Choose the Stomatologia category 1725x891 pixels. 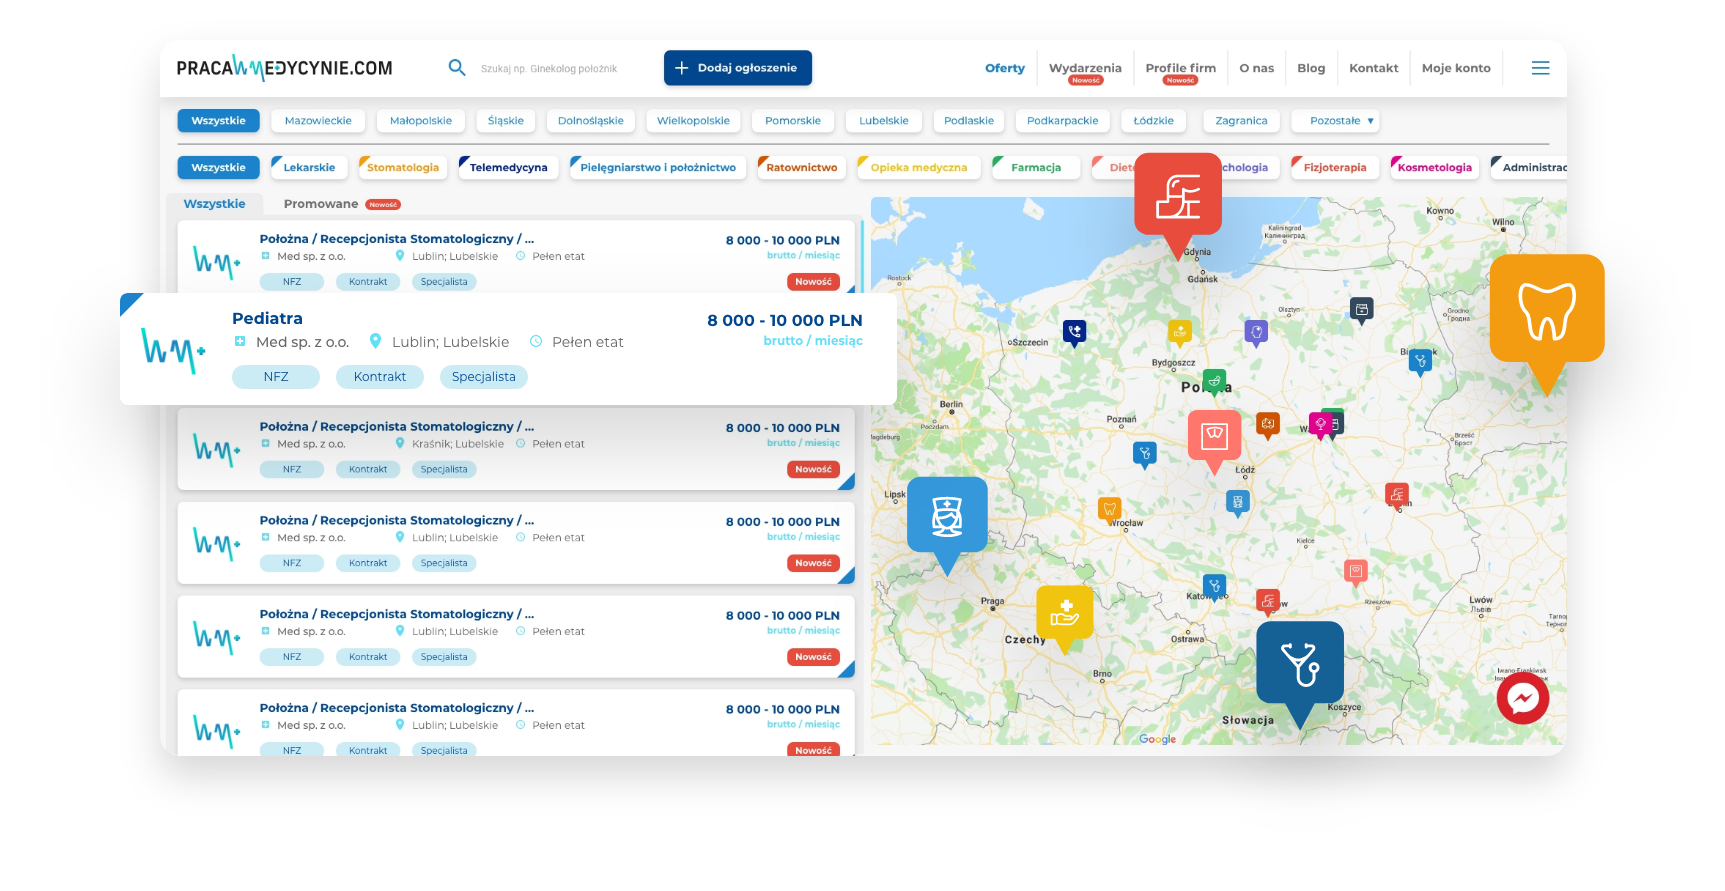402,168
